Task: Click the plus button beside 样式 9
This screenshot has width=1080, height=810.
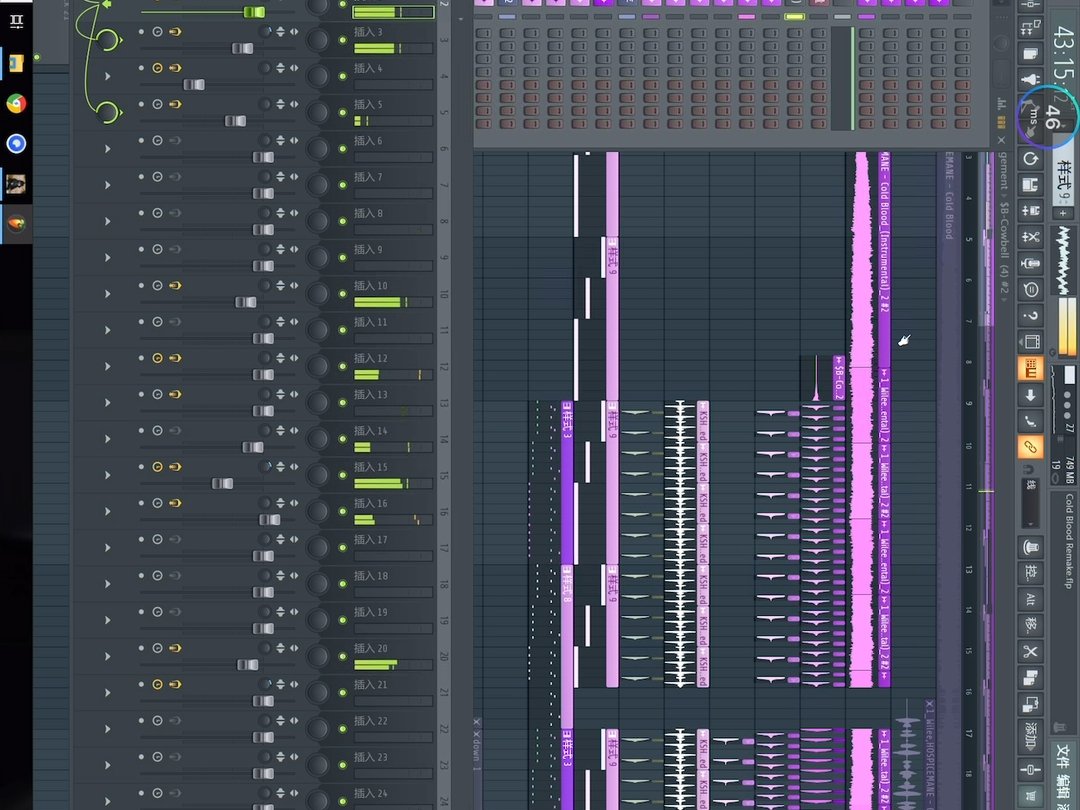Action: [1064, 214]
